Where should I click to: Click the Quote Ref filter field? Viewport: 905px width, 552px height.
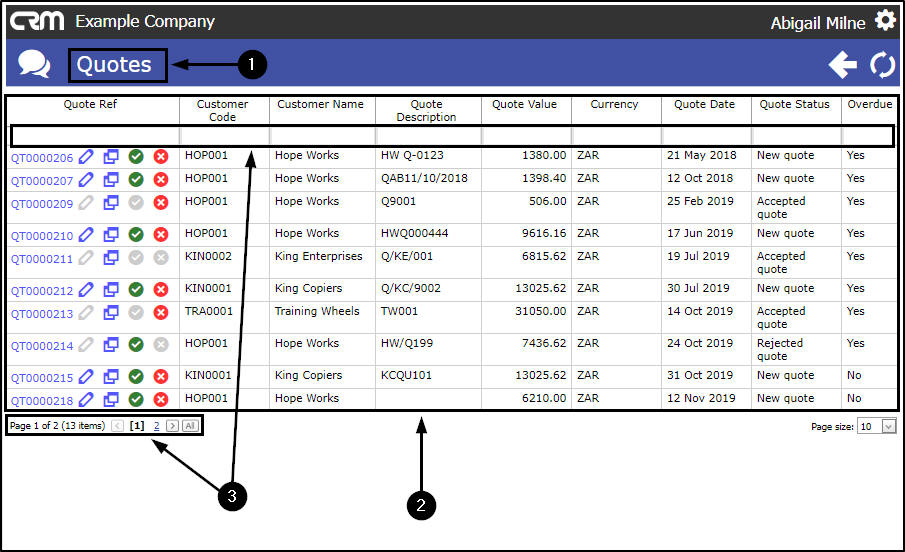(x=95, y=136)
